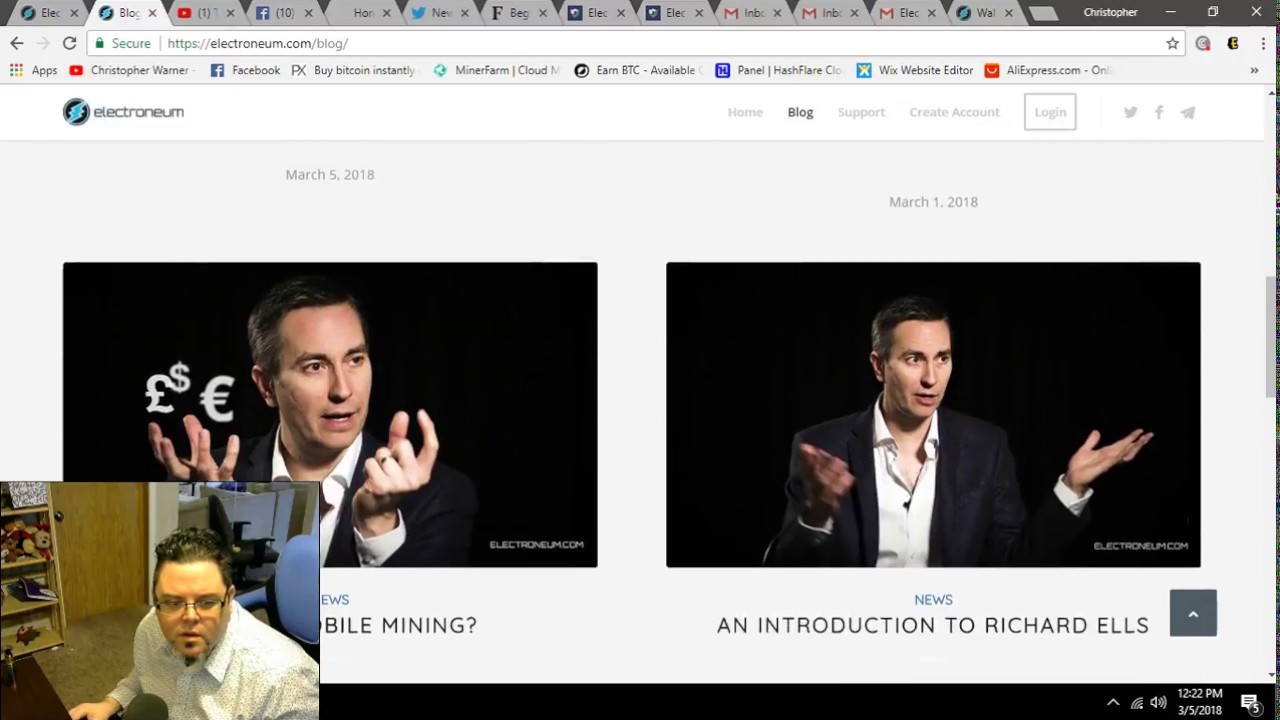Expand the bookmarks overflow chevron
This screenshot has width=1280, height=720.
coord(1254,70)
